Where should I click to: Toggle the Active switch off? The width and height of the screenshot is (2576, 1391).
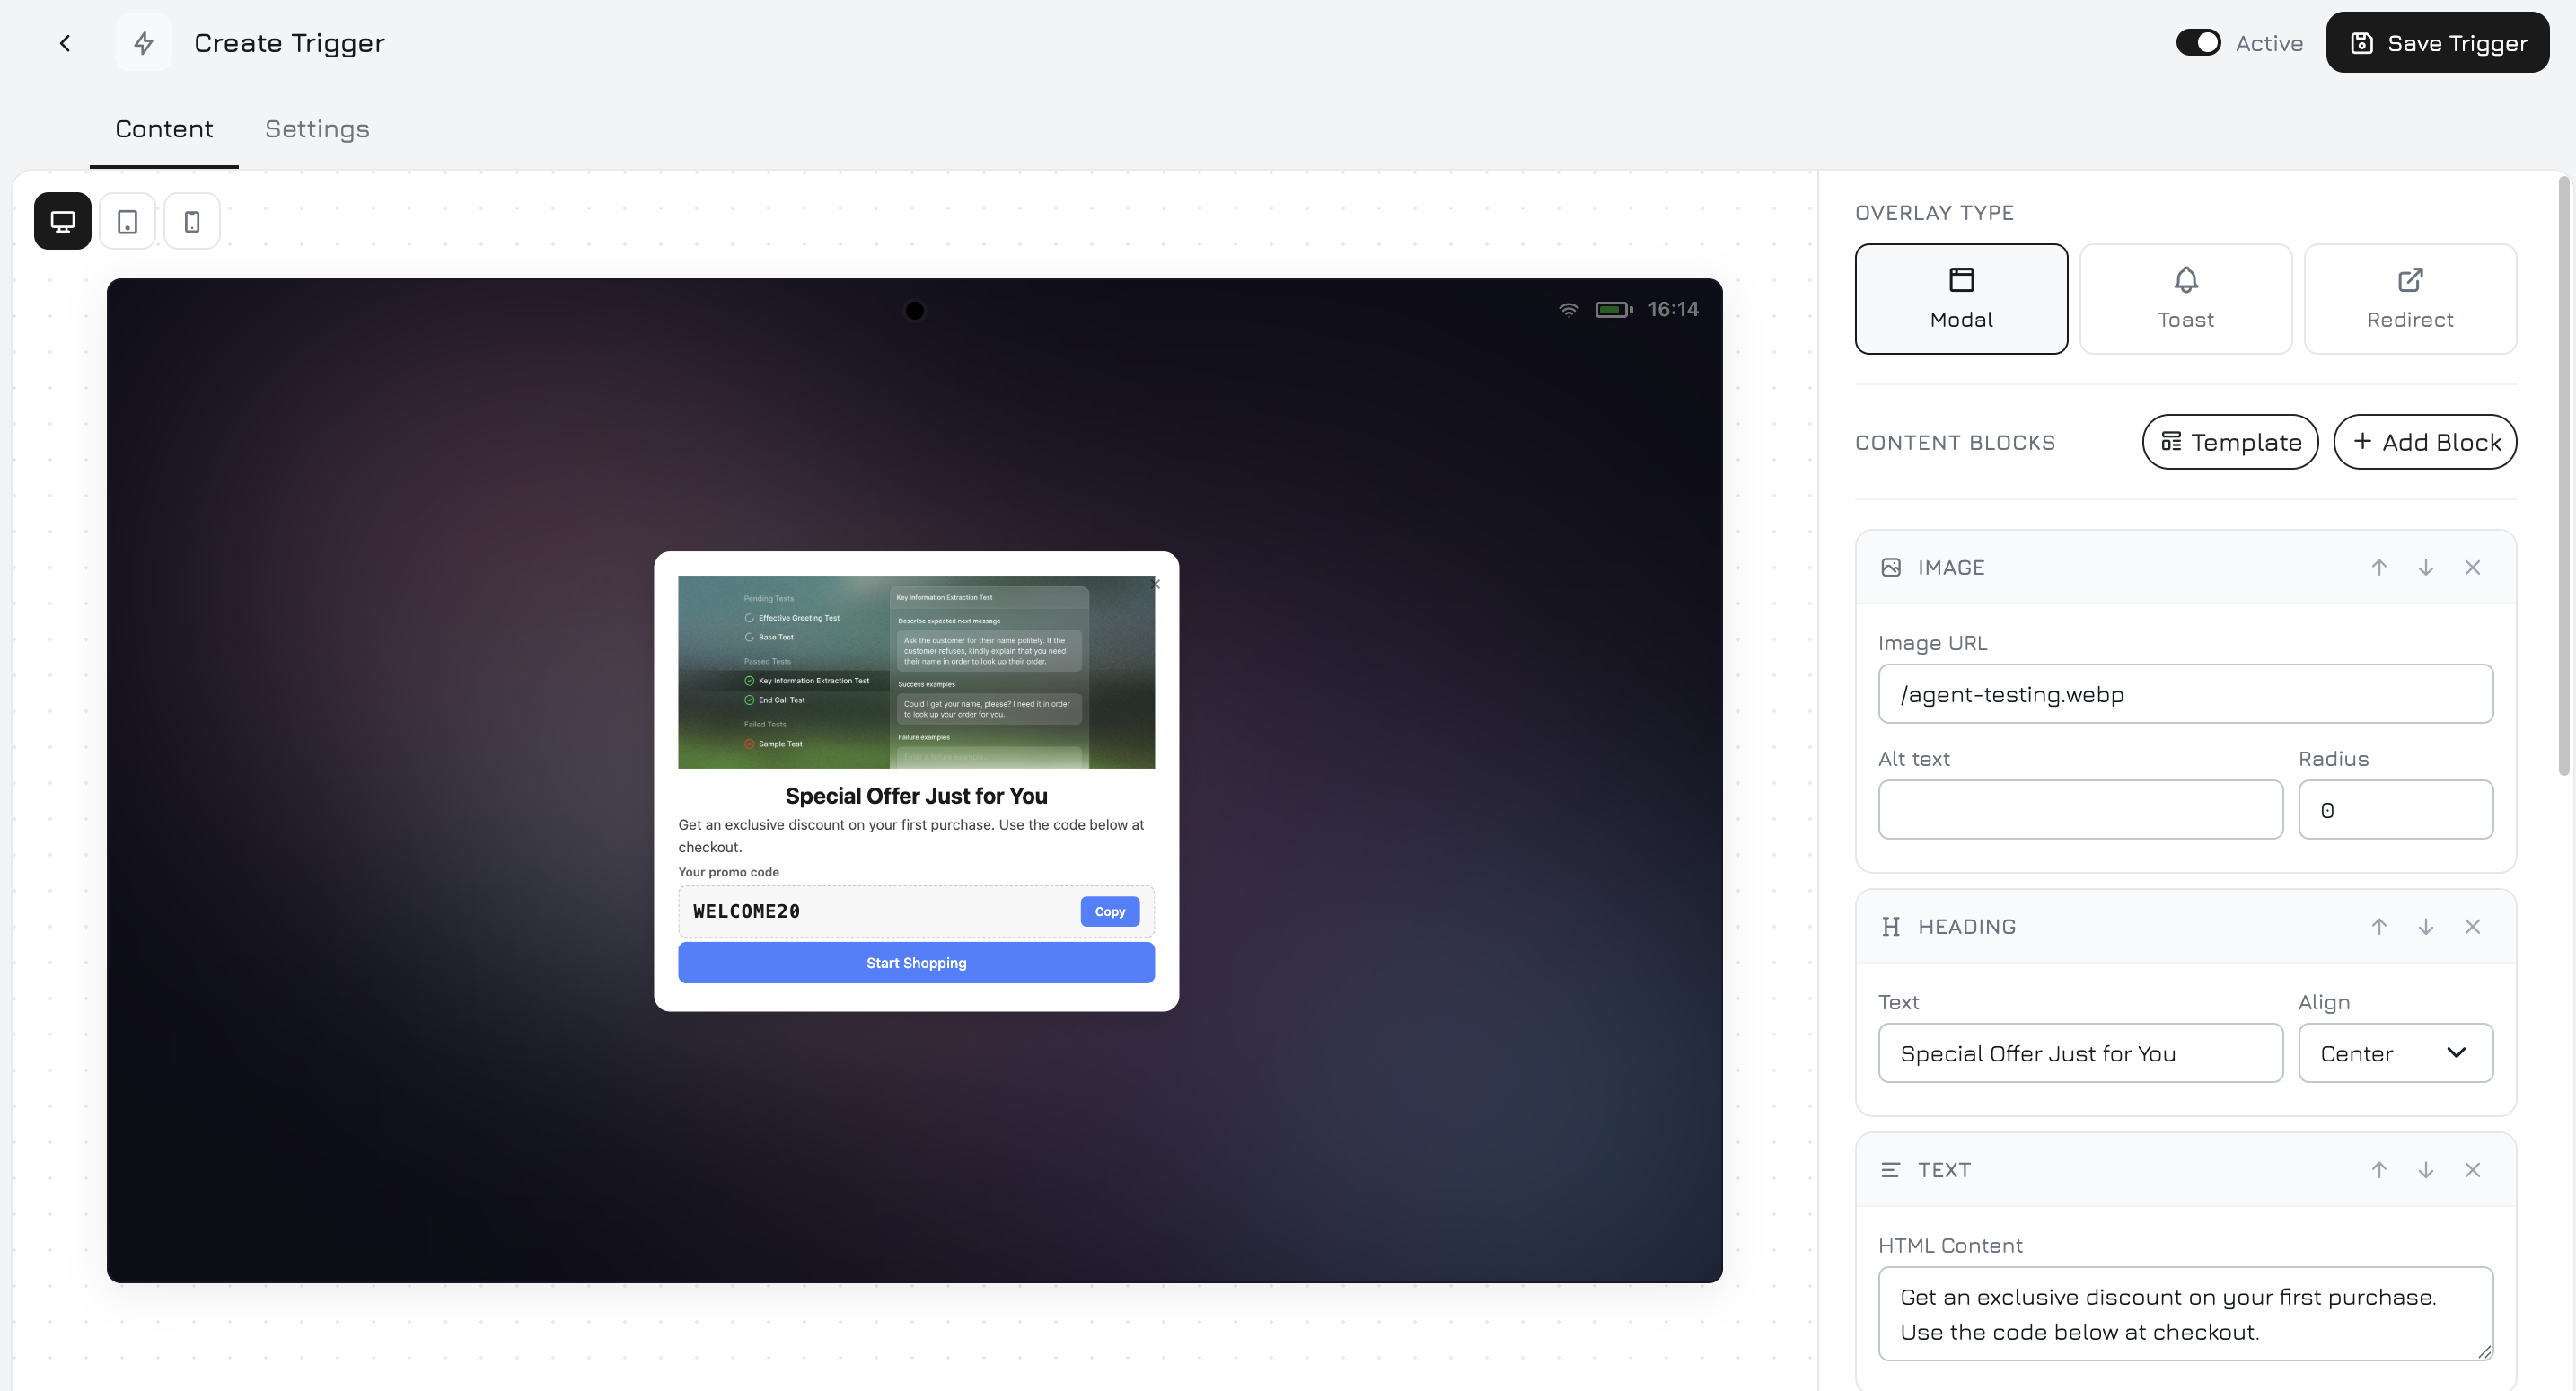2197,42
